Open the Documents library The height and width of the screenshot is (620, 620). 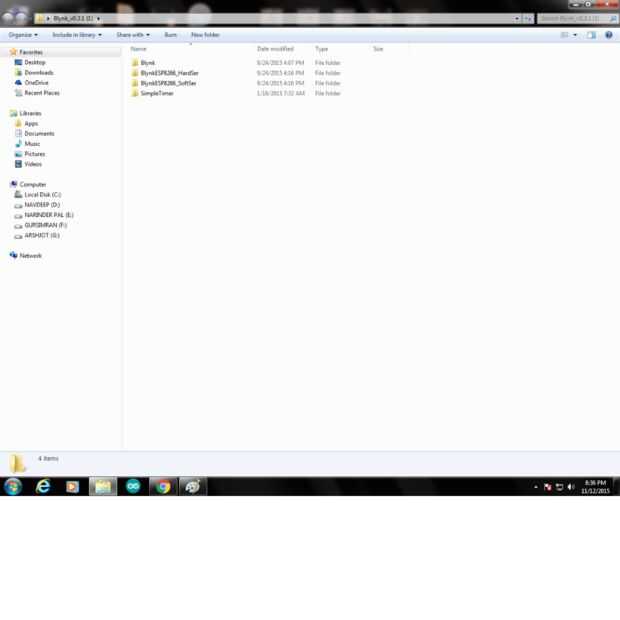tap(39, 134)
